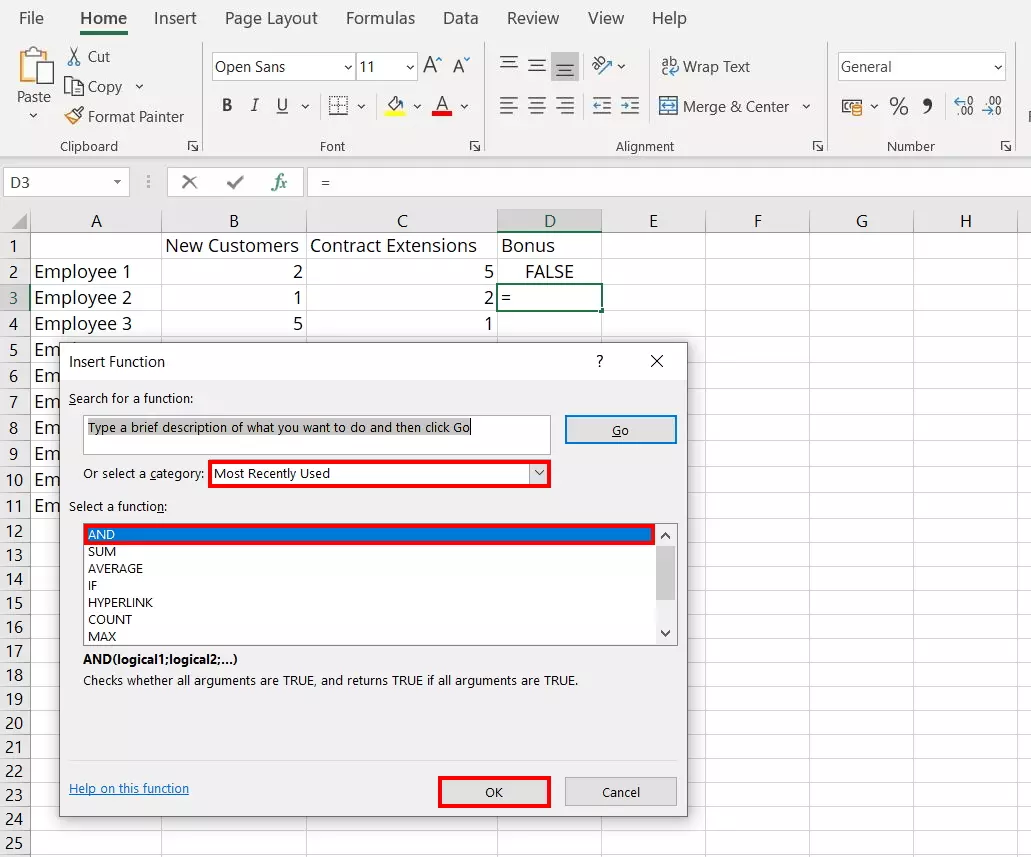Viewport: 1031px width, 857px height.
Task: Decrease decimal places
Action: click(x=992, y=105)
